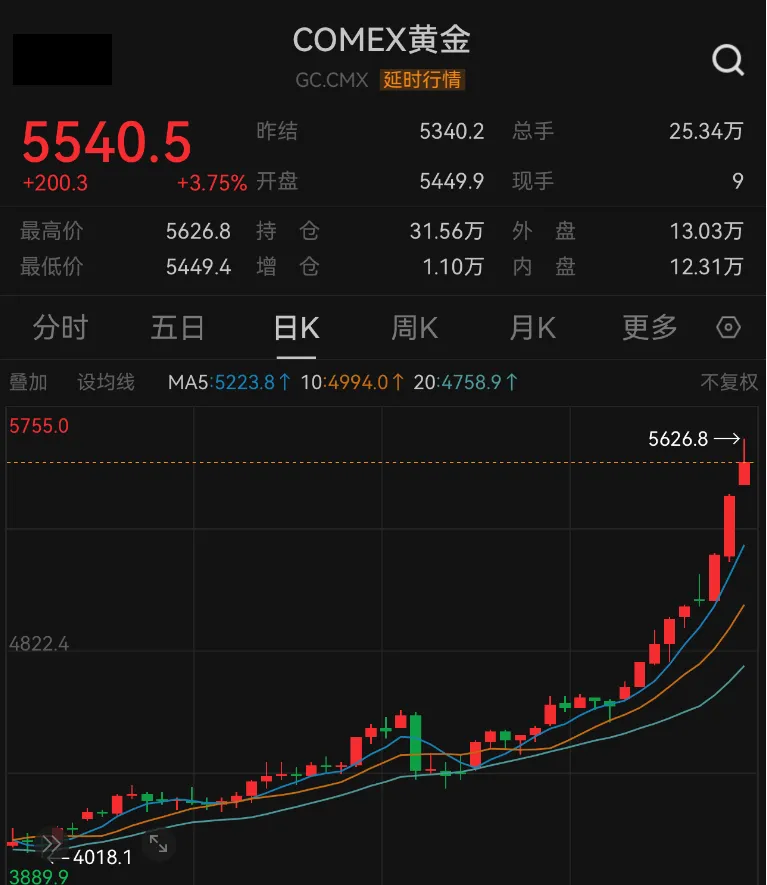Switch to 五日 tab
767x885 pixels.
(x=177, y=328)
